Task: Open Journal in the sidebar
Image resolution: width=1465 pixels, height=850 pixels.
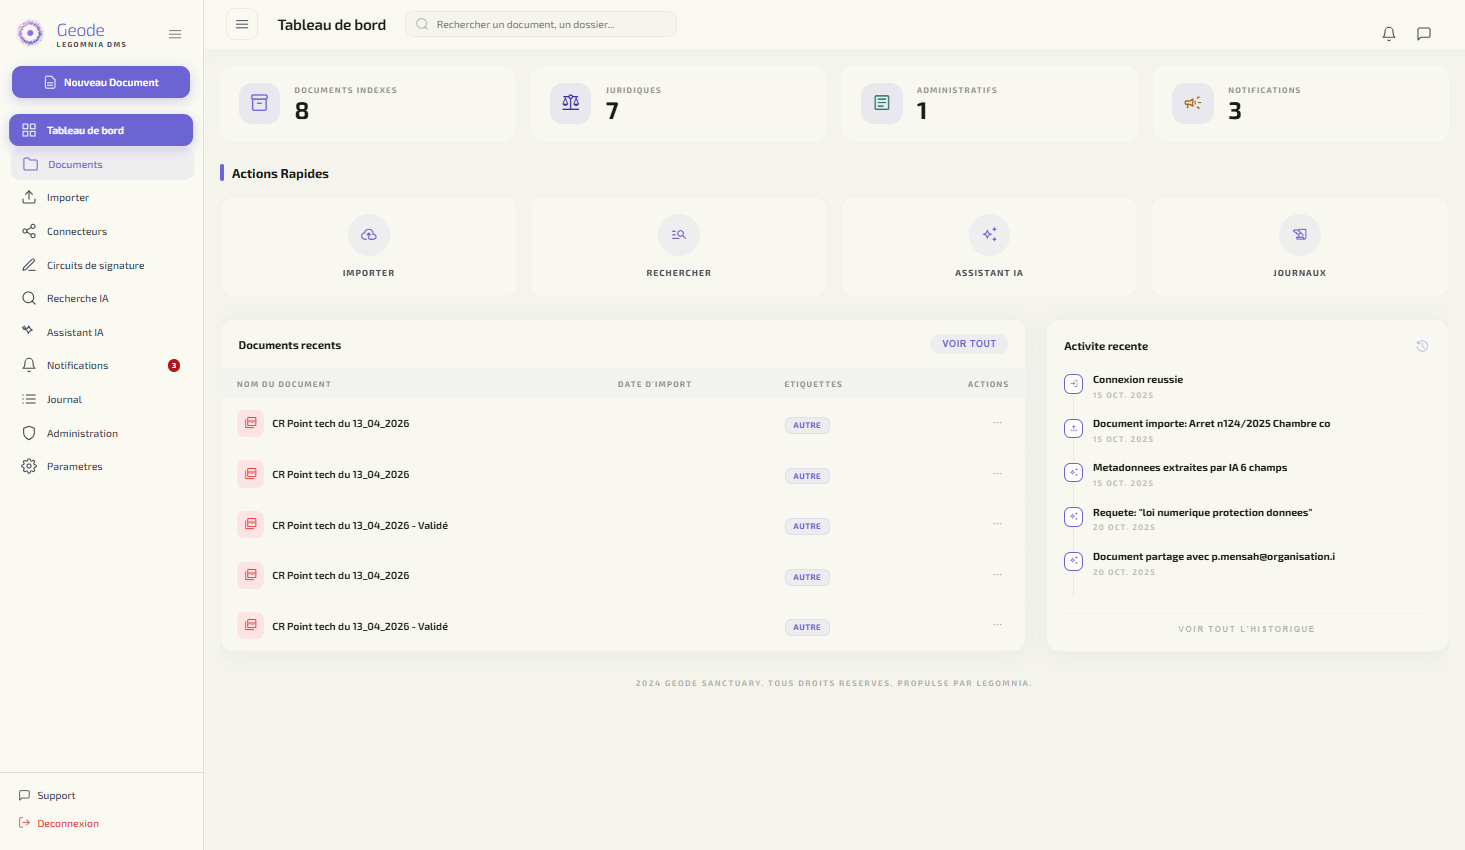Action: pos(101,399)
